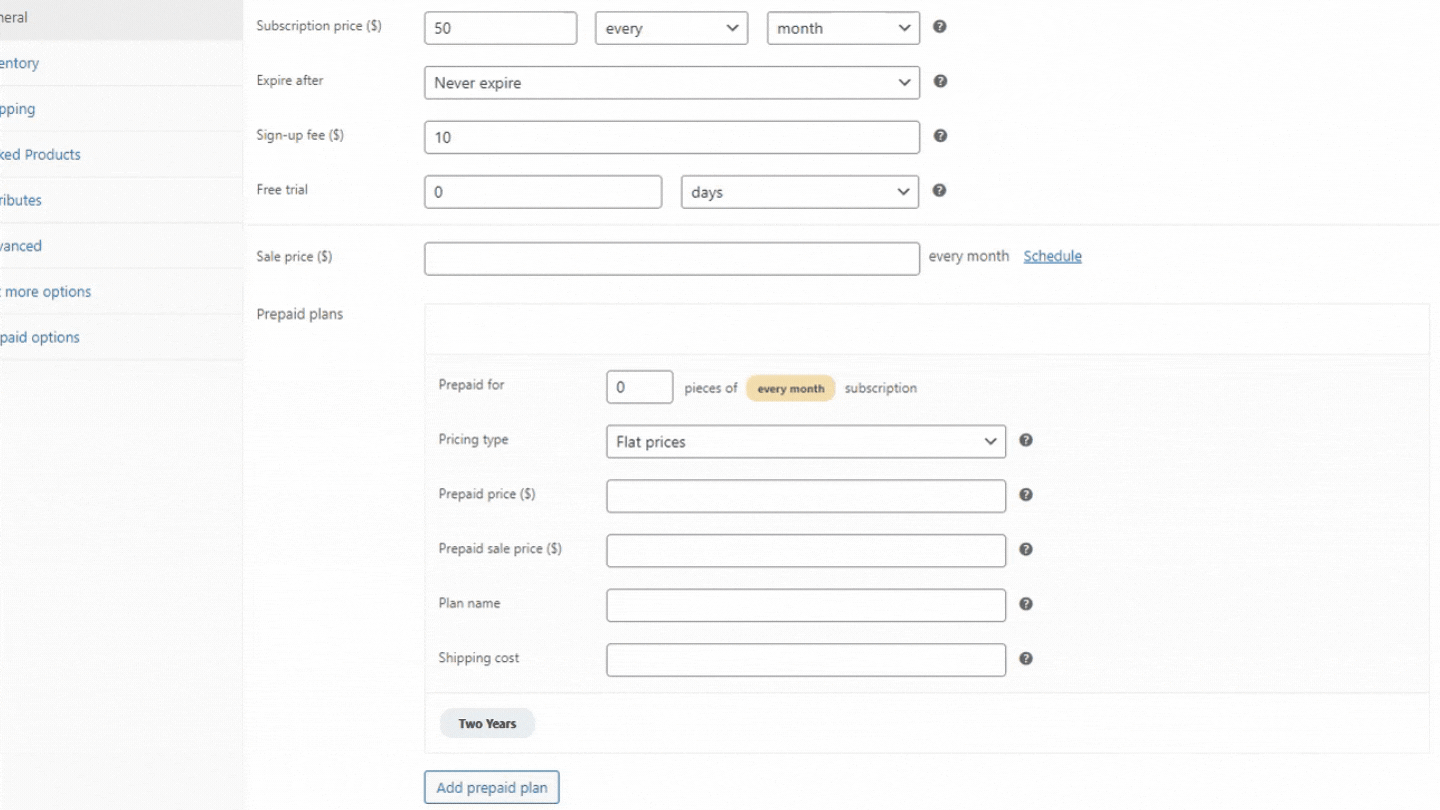
Task: Click help icon beside Shipping cost field
Action: [1025, 658]
